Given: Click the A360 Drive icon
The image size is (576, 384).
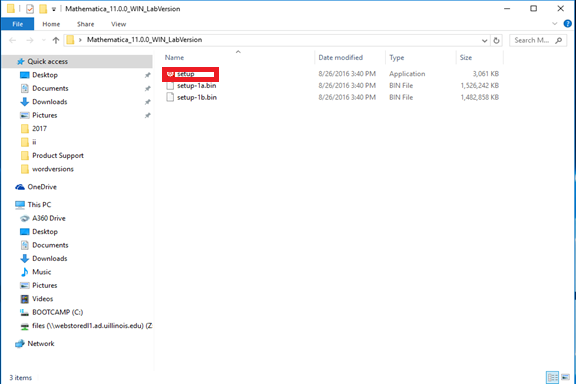Looking at the screenshot, I should coord(25,218).
